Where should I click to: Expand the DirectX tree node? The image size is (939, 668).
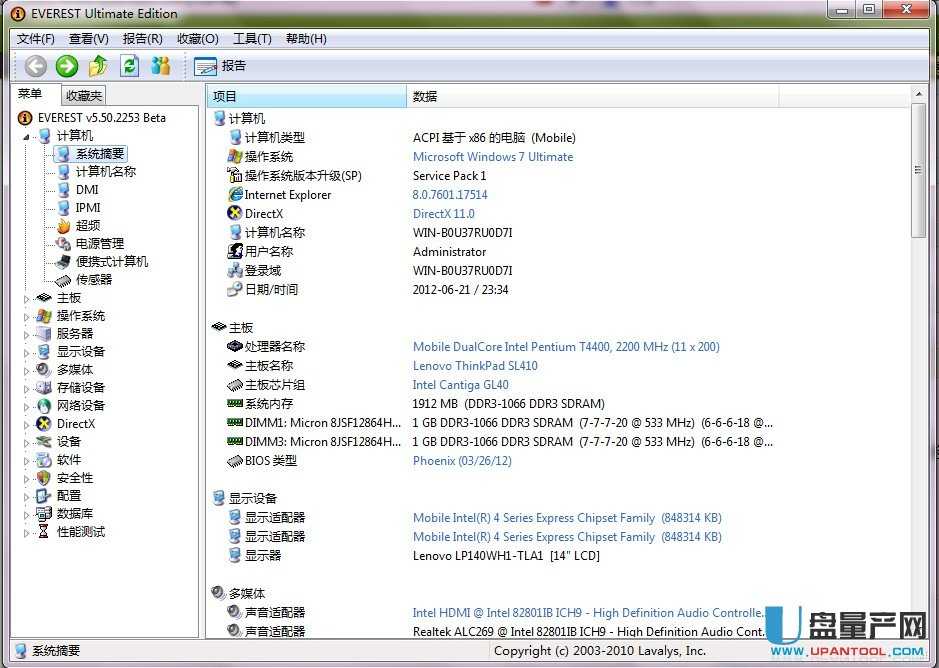(27, 424)
